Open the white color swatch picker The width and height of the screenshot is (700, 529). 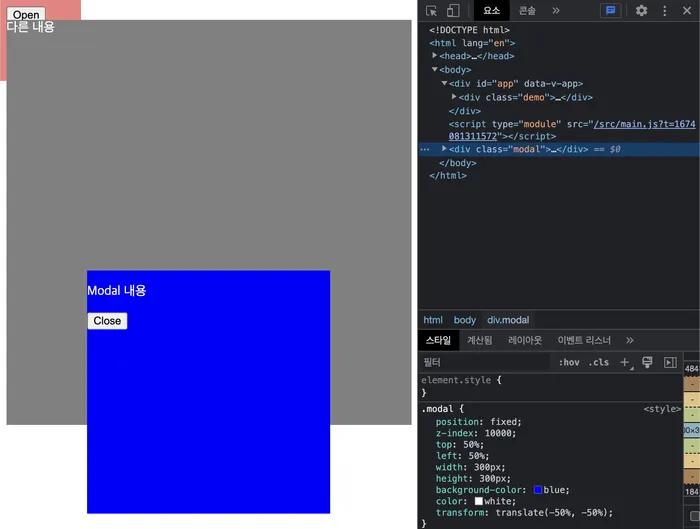pyautogui.click(x=479, y=501)
